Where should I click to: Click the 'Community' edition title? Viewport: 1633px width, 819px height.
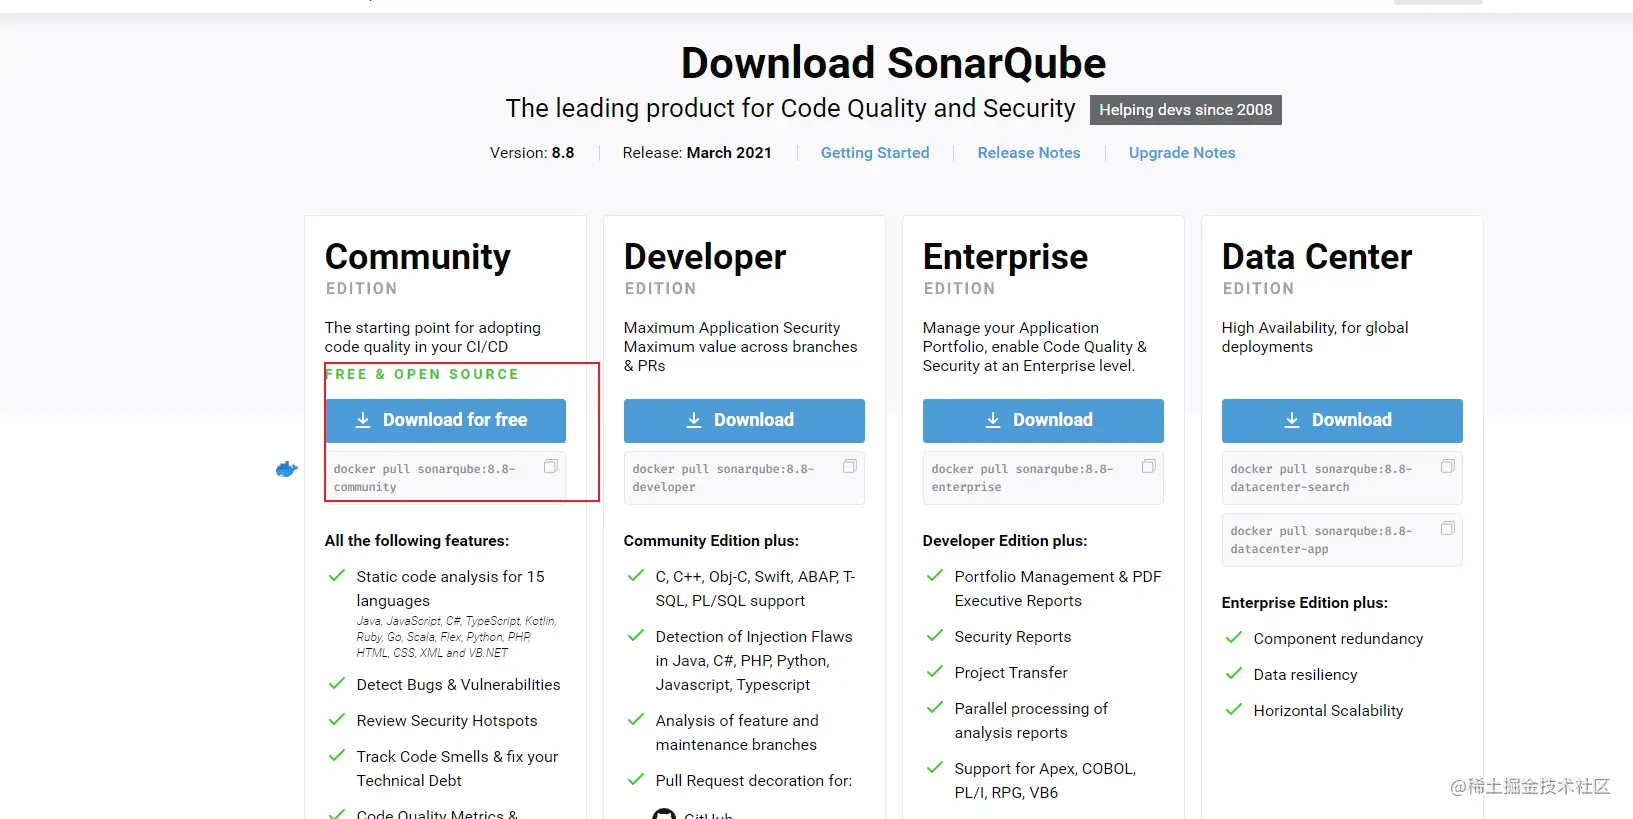(418, 257)
